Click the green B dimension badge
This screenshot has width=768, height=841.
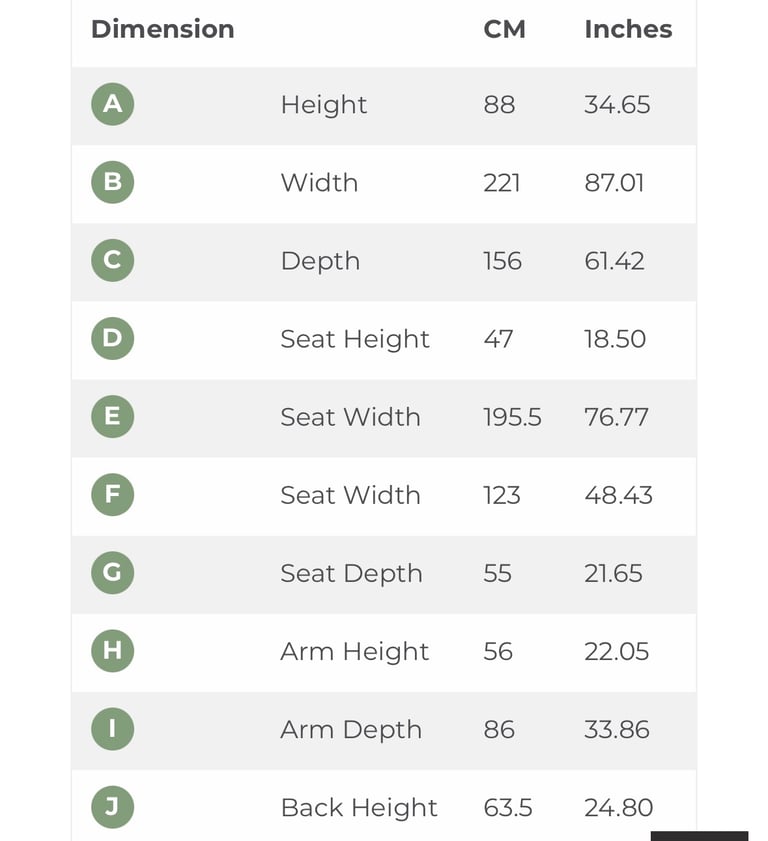113,182
